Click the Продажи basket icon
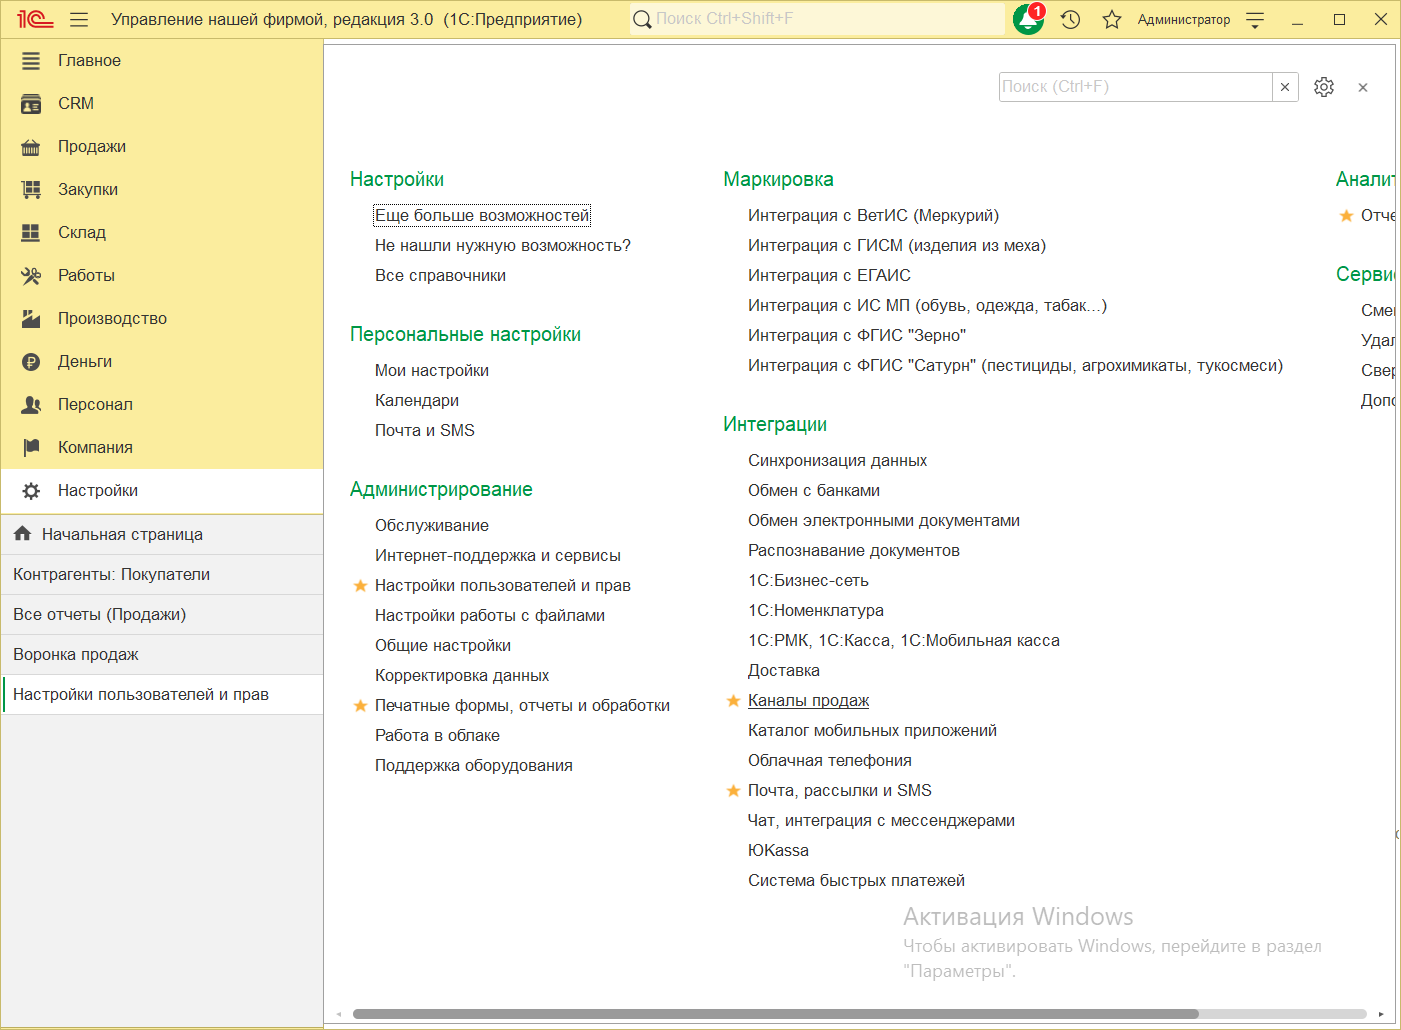 (x=31, y=147)
